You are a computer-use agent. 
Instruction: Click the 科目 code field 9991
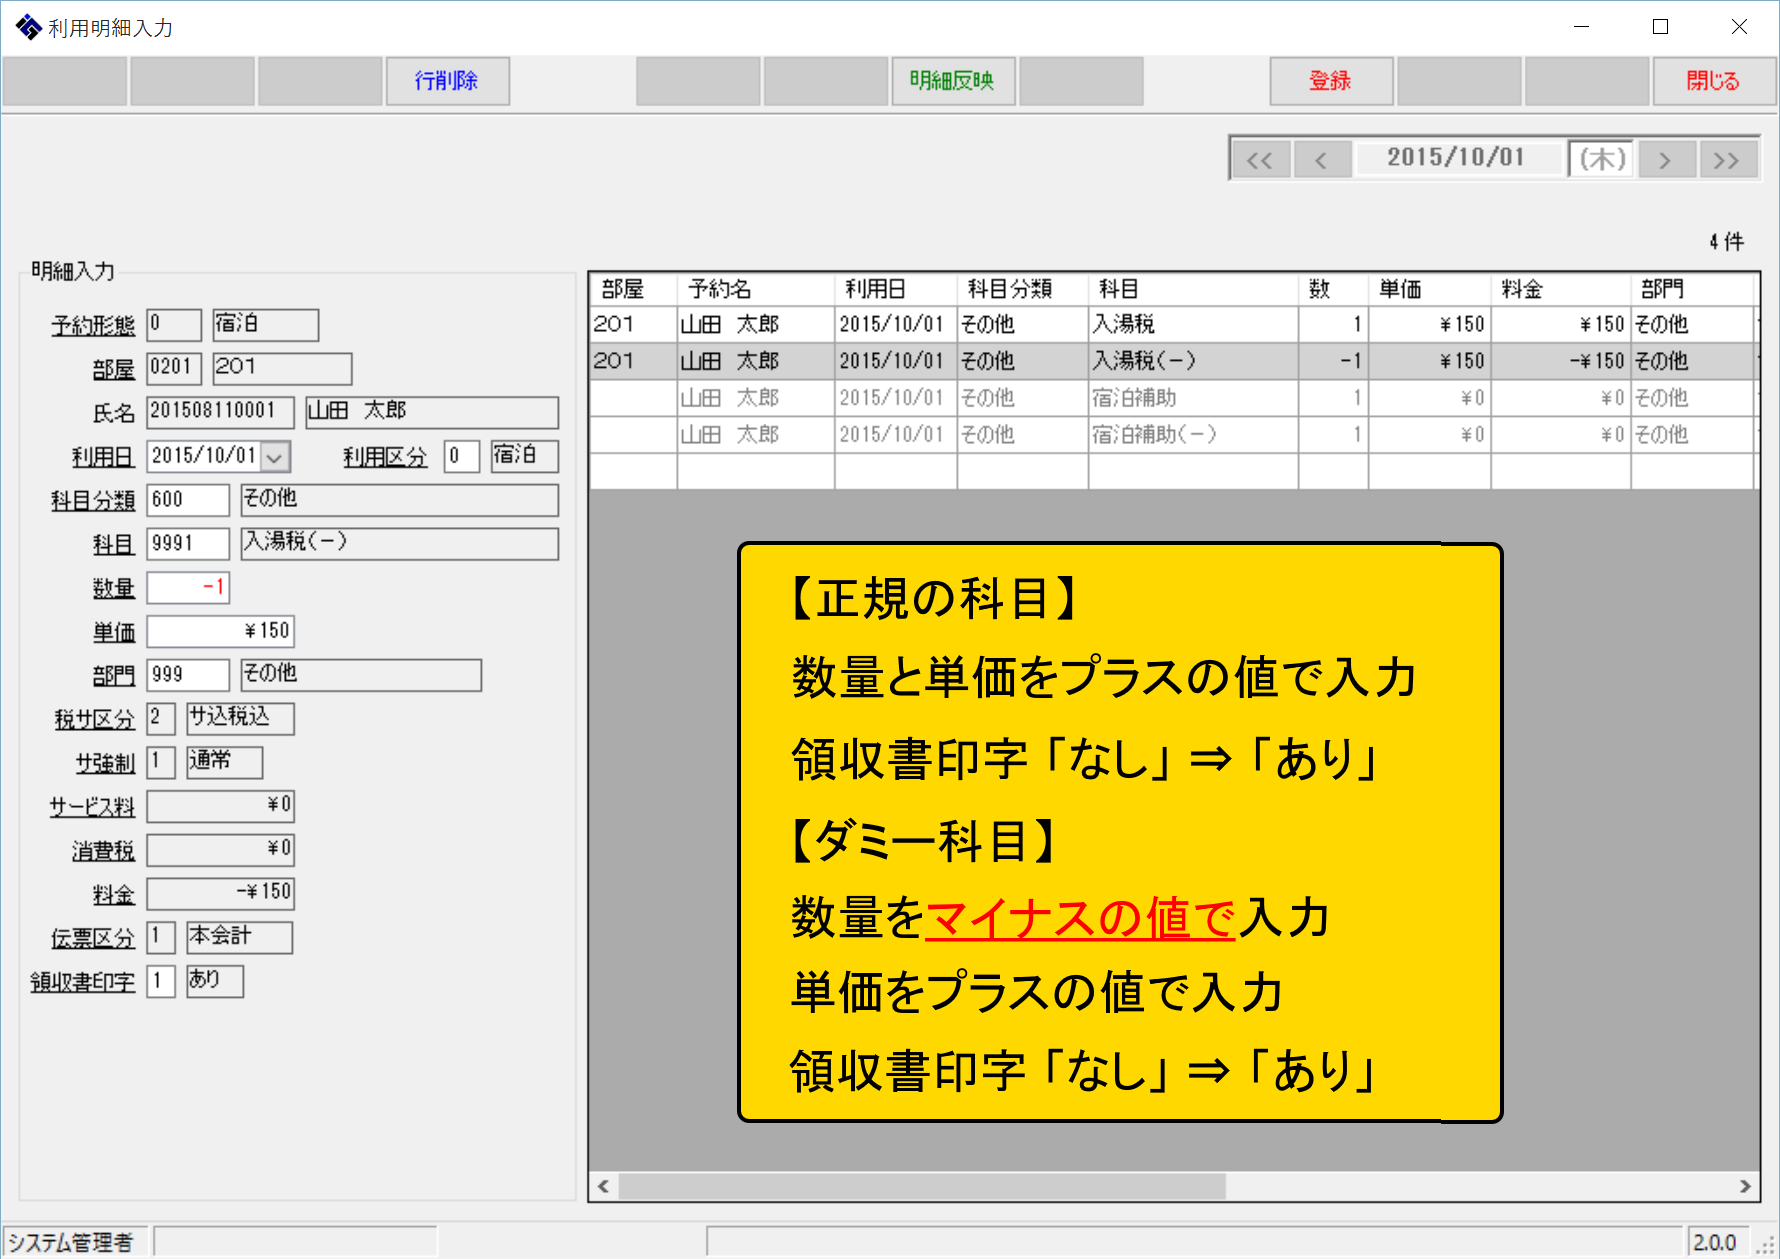click(x=188, y=544)
